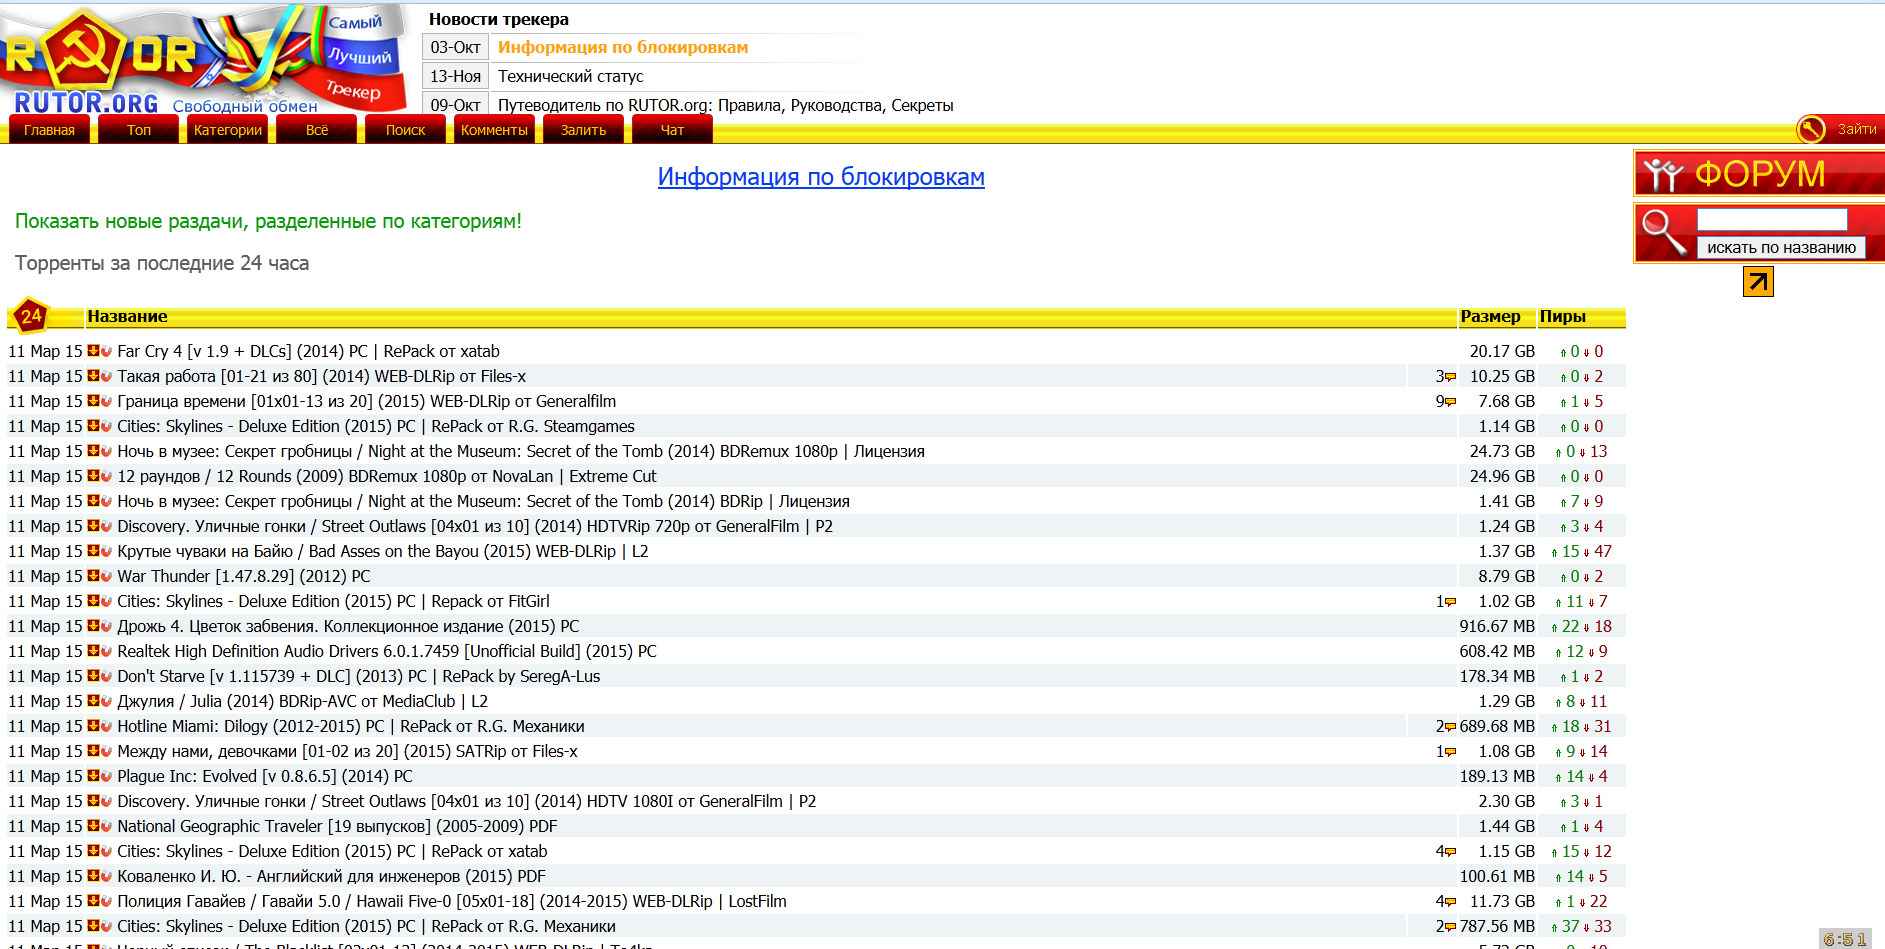Open magnet link icon for Граница времени
This screenshot has width=1885, height=949.
click(106, 400)
